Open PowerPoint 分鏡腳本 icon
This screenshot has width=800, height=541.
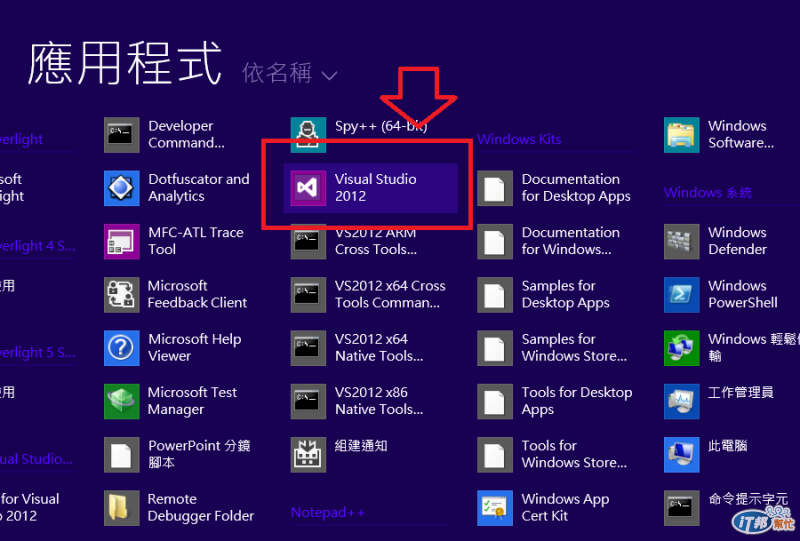pyautogui.click(x=121, y=454)
